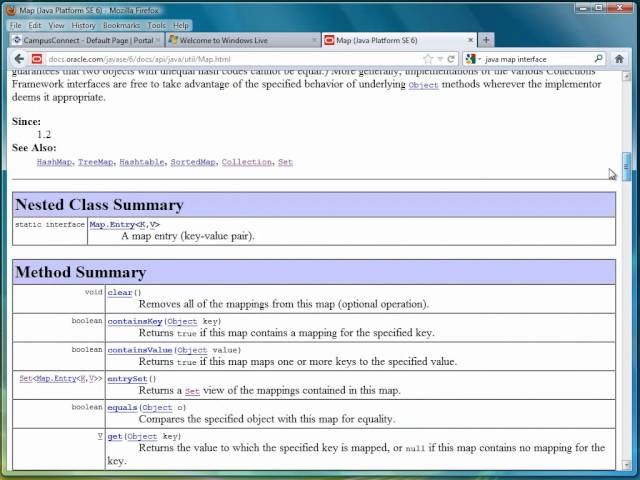Maximize the Firefox window
The height and width of the screenshot is (480, 640).
tap(599, 8)
